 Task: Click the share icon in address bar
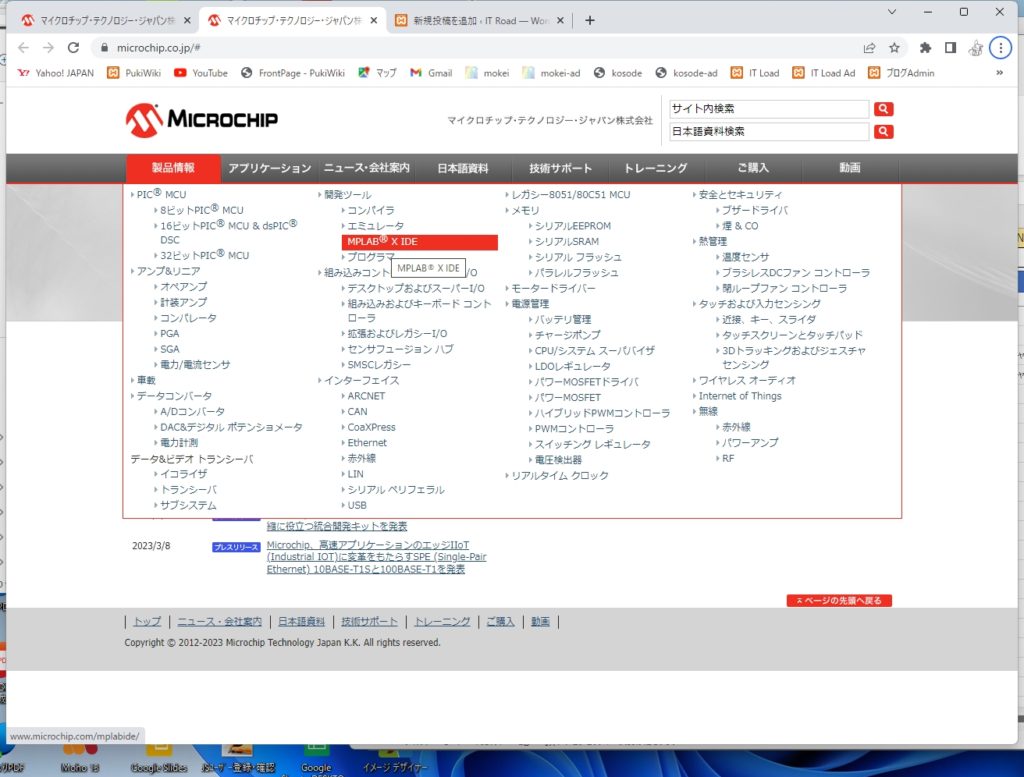(870, 47)
